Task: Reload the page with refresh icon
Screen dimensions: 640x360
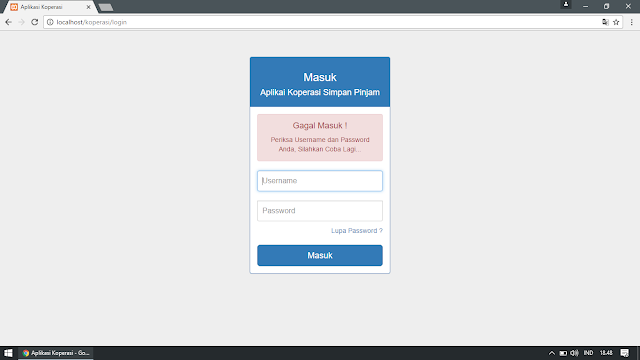Action: tap(35, 22)
